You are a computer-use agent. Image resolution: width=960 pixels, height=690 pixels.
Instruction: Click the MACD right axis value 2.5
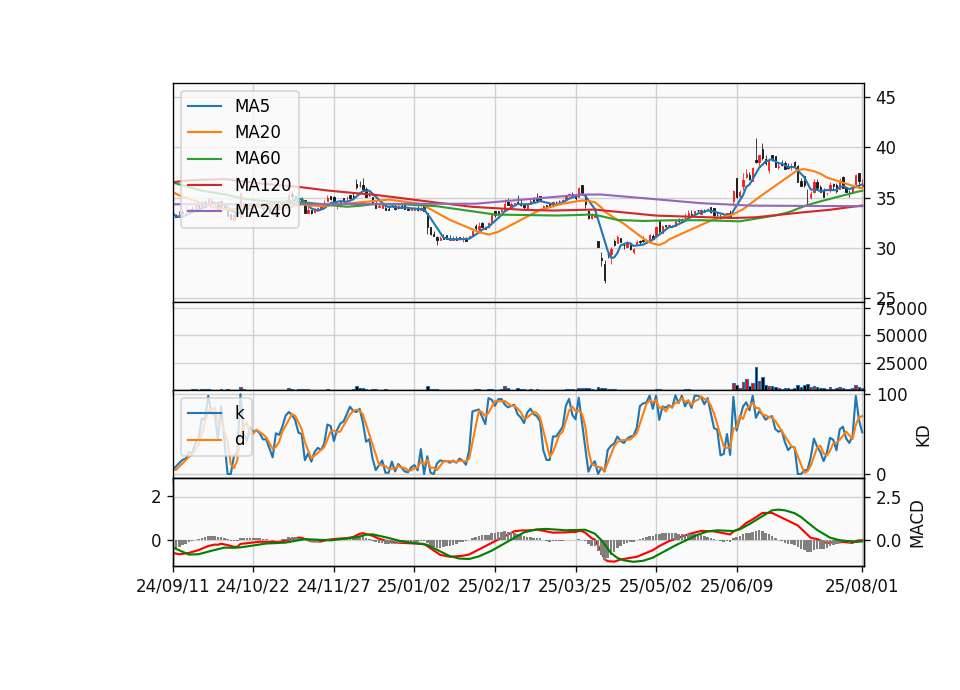point(889,498)
